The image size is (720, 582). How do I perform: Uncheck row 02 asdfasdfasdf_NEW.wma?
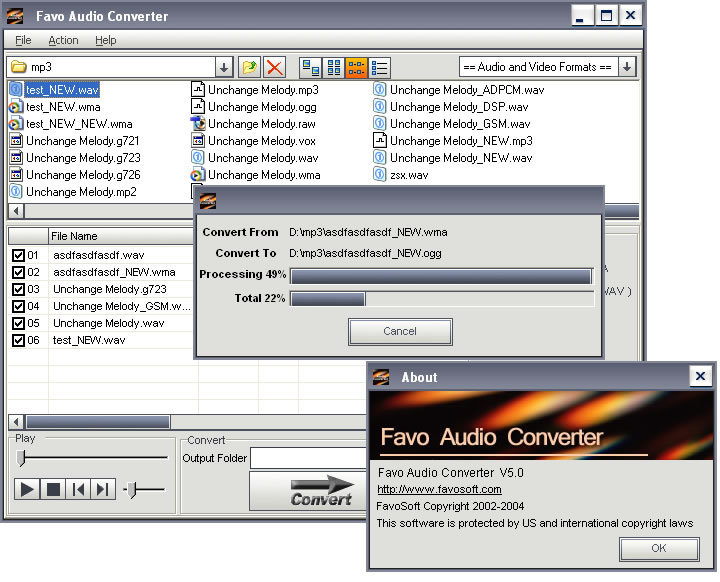[18, 272]
